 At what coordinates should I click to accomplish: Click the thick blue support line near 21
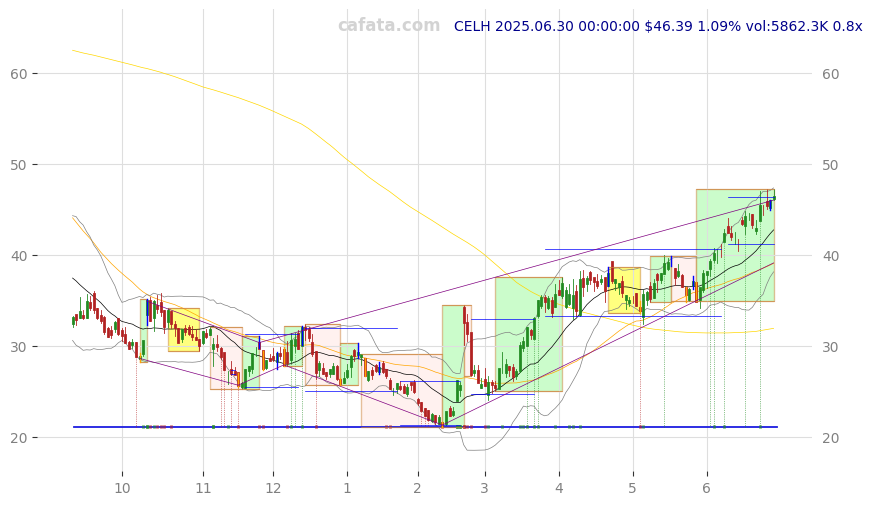425,427
